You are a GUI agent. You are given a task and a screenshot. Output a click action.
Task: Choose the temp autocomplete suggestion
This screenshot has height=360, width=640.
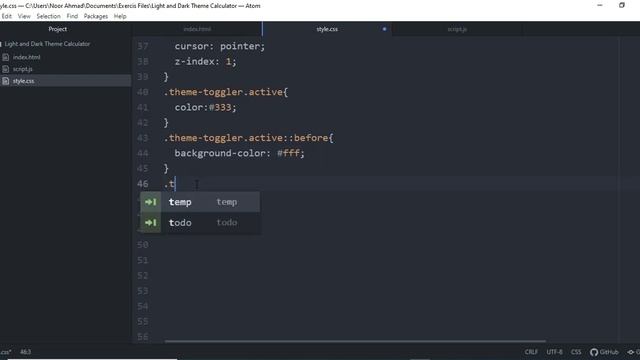pos(200,202)
